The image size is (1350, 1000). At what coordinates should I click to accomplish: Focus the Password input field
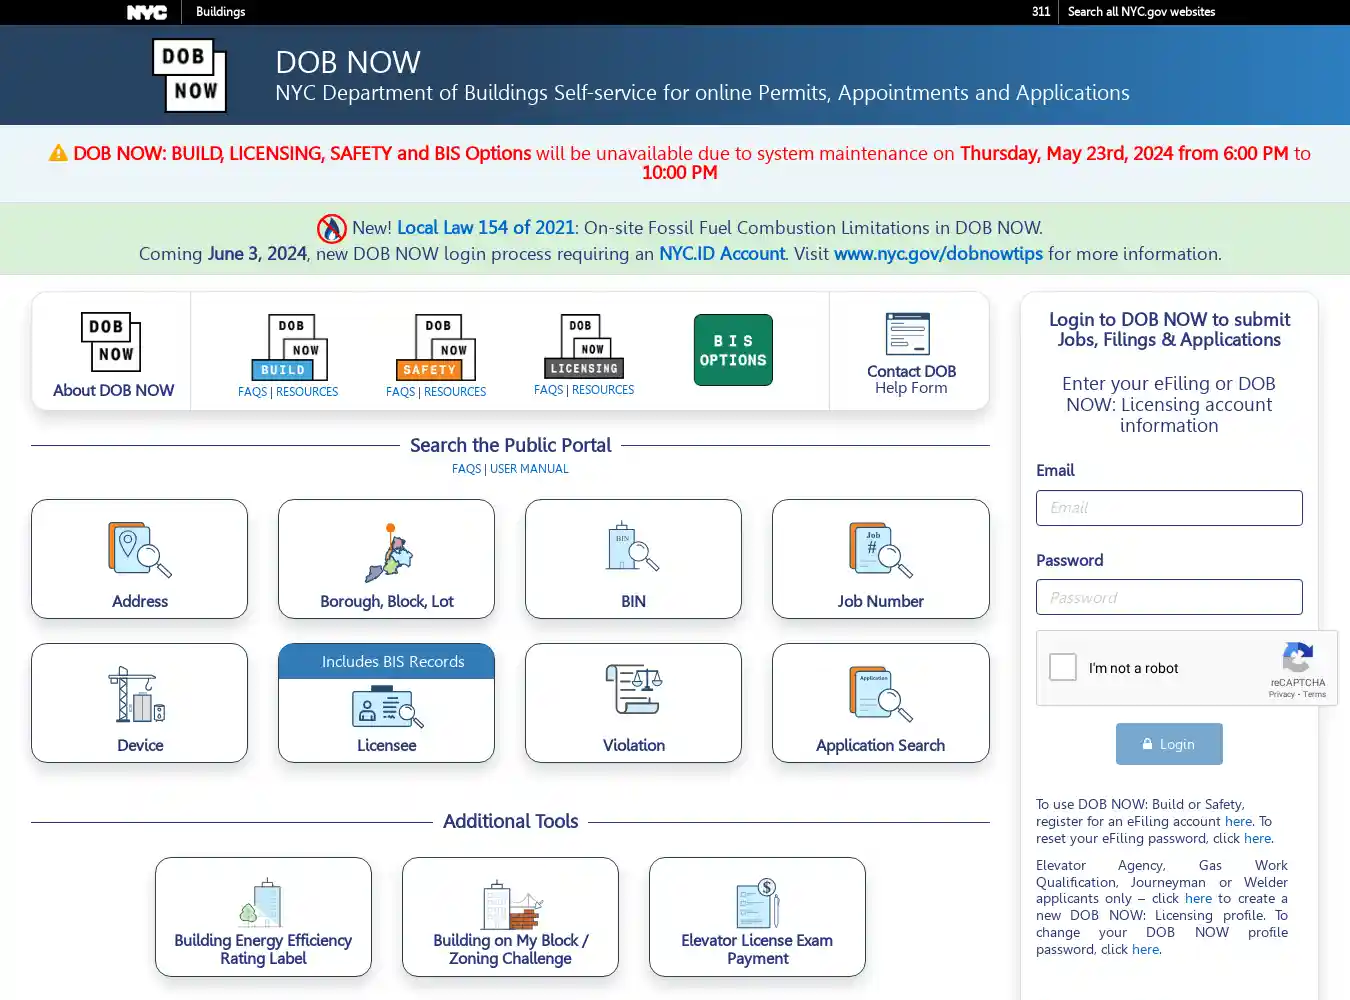click(1169, 597)
